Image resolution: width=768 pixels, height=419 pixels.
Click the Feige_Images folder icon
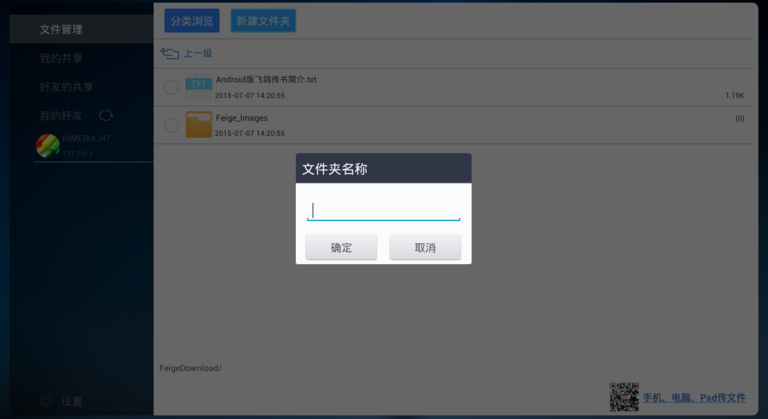tap(198, 124)
